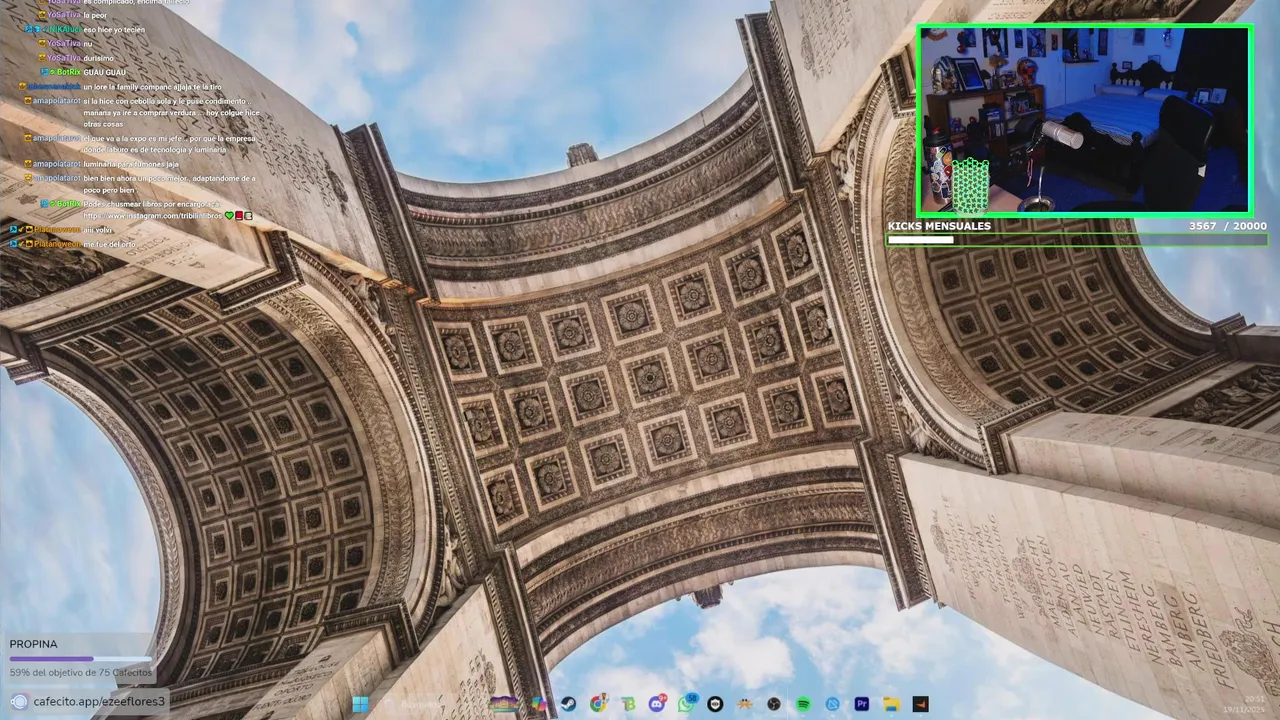Open the Windows Start menu
Viewport: 1280px width, 720px height.
(x=360, y=704)
